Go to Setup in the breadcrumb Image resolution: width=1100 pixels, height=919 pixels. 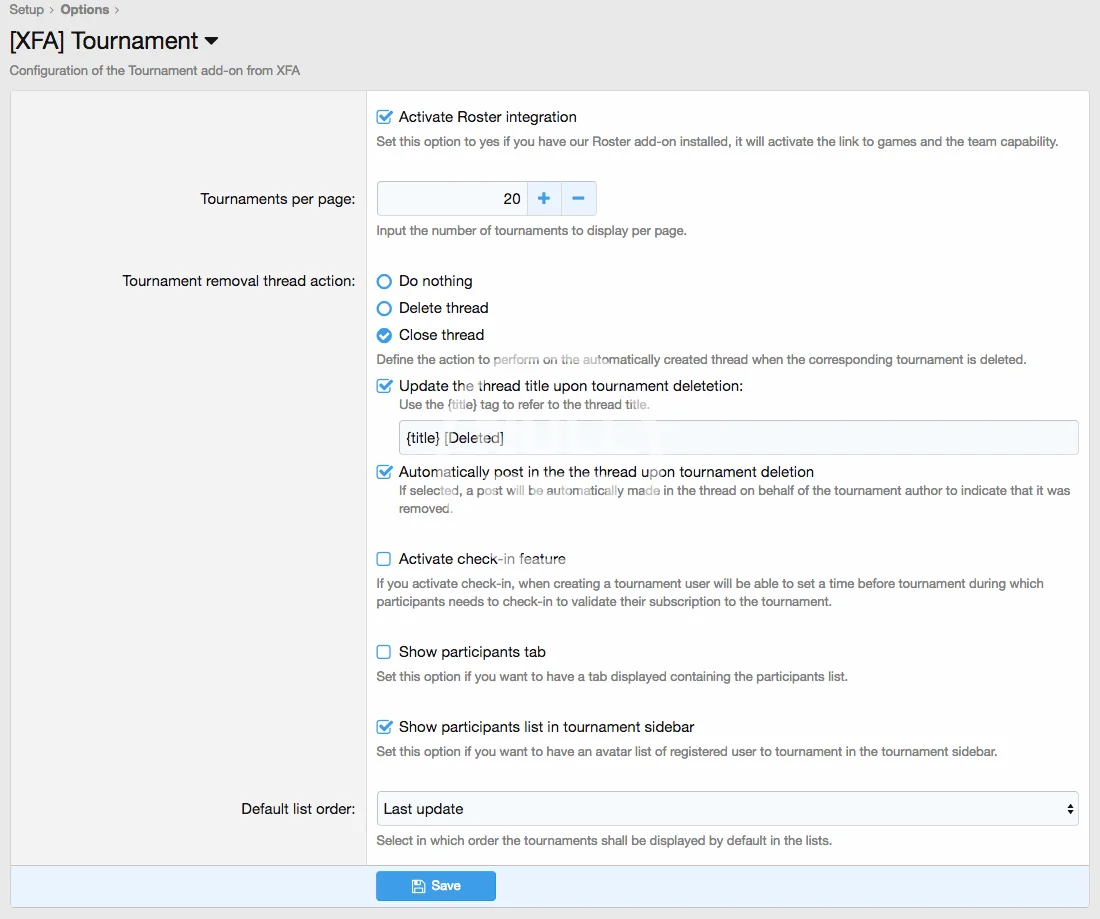tap(27, 10)
